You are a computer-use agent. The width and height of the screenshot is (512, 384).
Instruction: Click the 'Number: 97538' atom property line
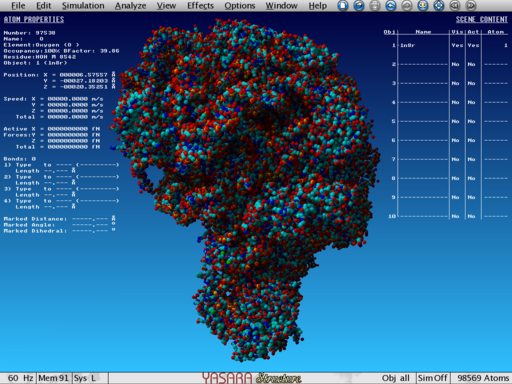point(29,33)
